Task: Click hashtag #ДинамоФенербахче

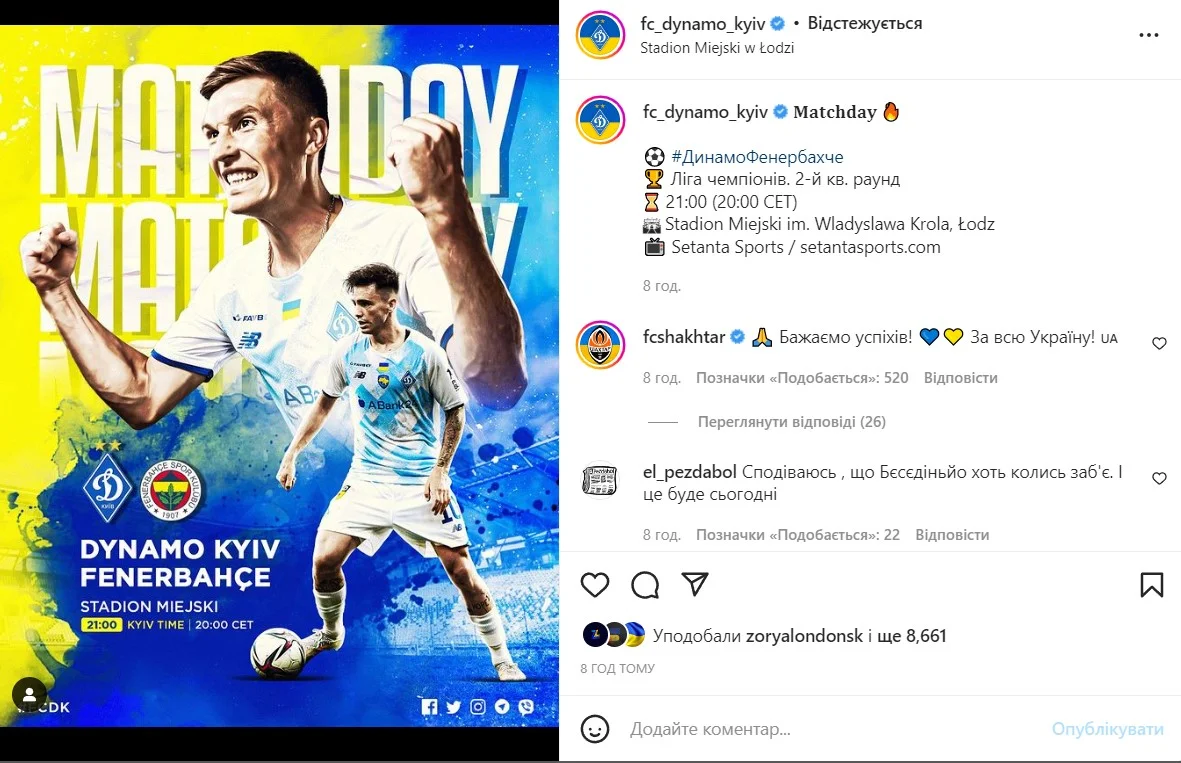Action: (x=757, y=157)
